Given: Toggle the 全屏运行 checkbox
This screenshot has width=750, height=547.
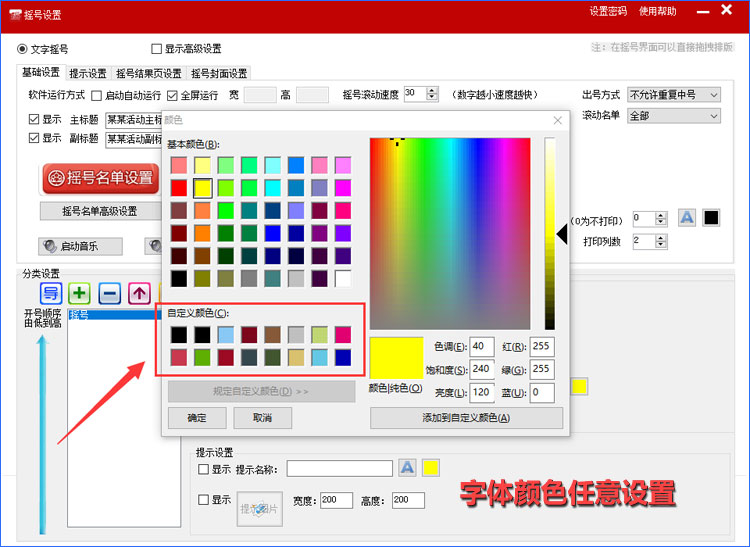Looking at the screenshot, I should (173, 96).
